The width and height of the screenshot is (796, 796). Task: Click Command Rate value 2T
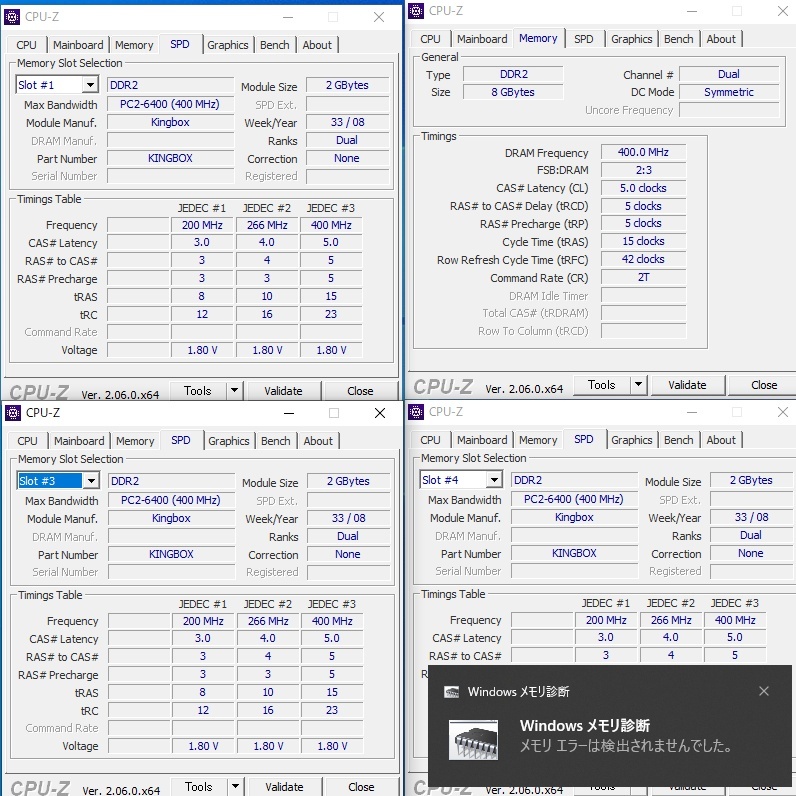click(x=643, y=277)
